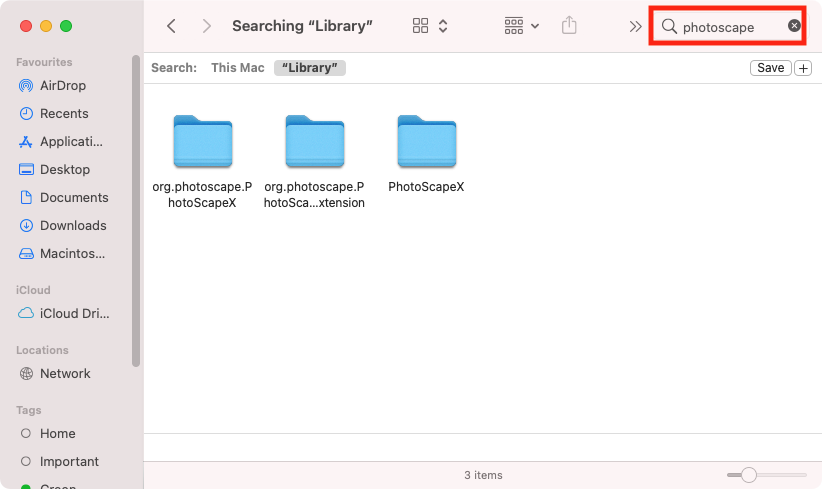Select This Mac search scope
Viewport: 822px width, 489px height.
pyautogui.click(x=237, y=68)
